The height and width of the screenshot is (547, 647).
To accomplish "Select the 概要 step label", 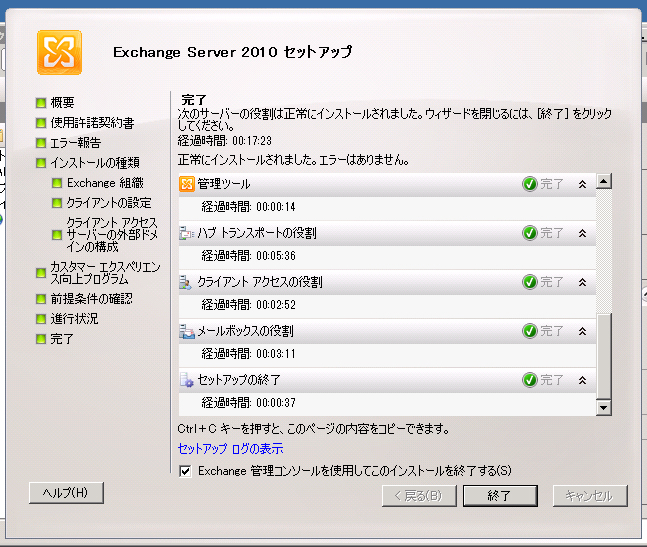I will pyautogui.click(x=62, y=103).
